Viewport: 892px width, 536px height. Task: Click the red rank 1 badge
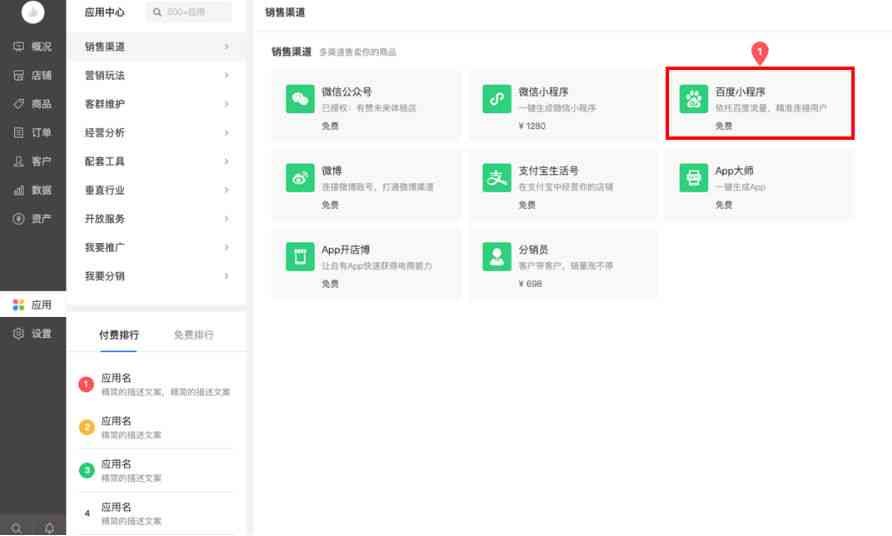click(x=86, y=385)
